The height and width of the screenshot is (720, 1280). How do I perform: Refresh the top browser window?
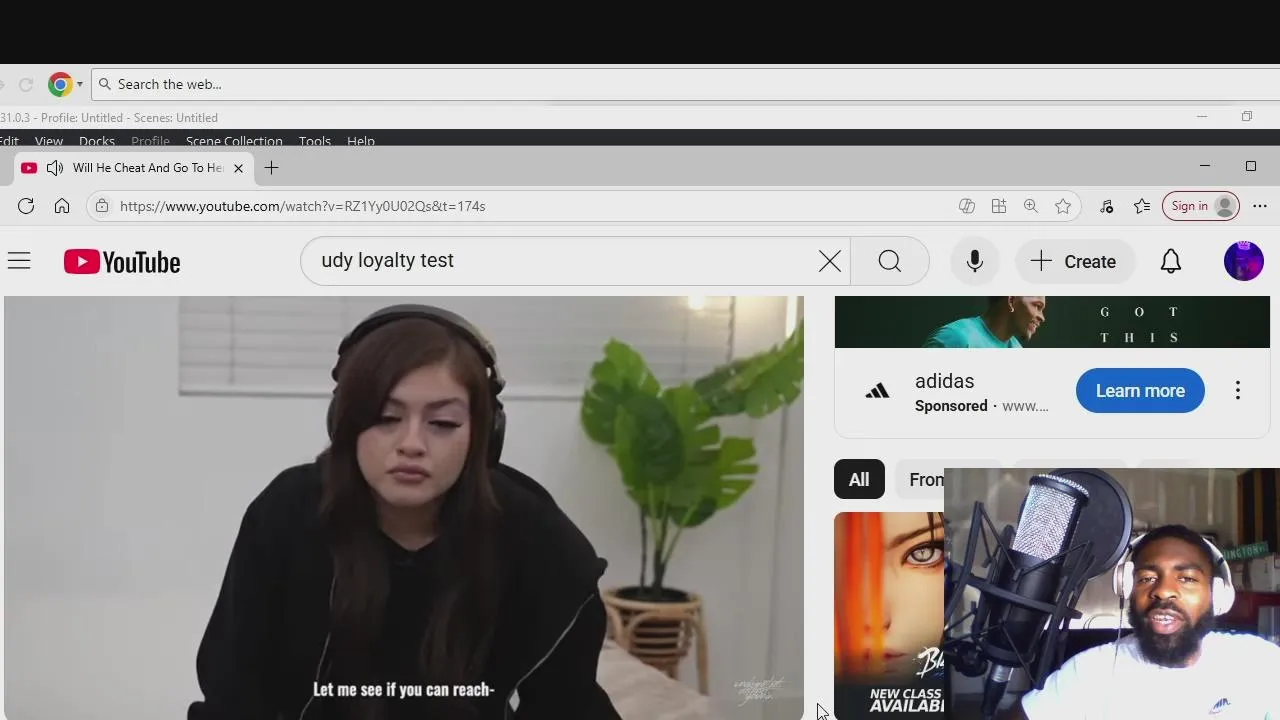[26, 85]
